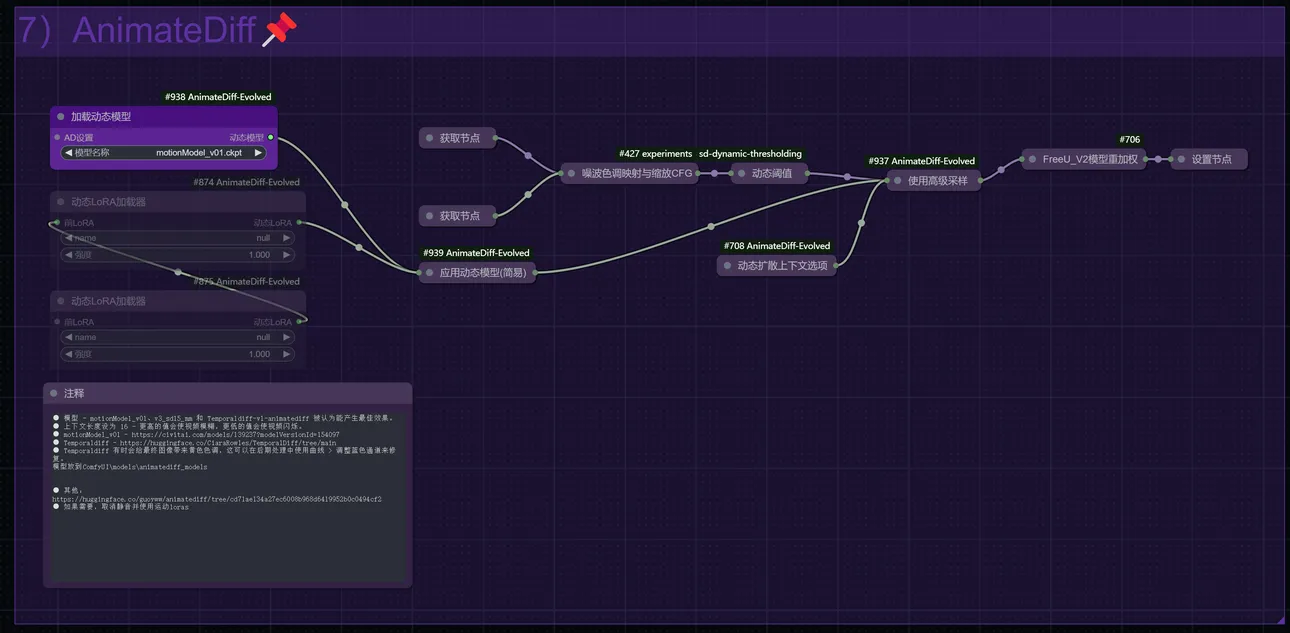Click the '#939 AnimateDiff-Evolved' badge
This screenshot has width=1290, height=633.
476,253
